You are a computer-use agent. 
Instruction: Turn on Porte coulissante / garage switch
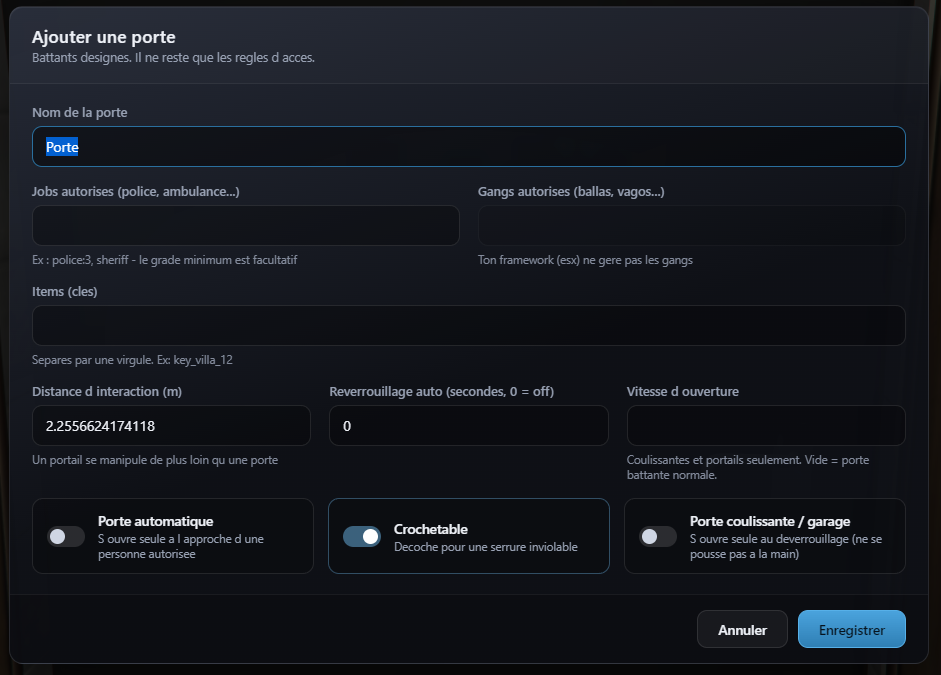pyautogui.click(x=658, y=536)
